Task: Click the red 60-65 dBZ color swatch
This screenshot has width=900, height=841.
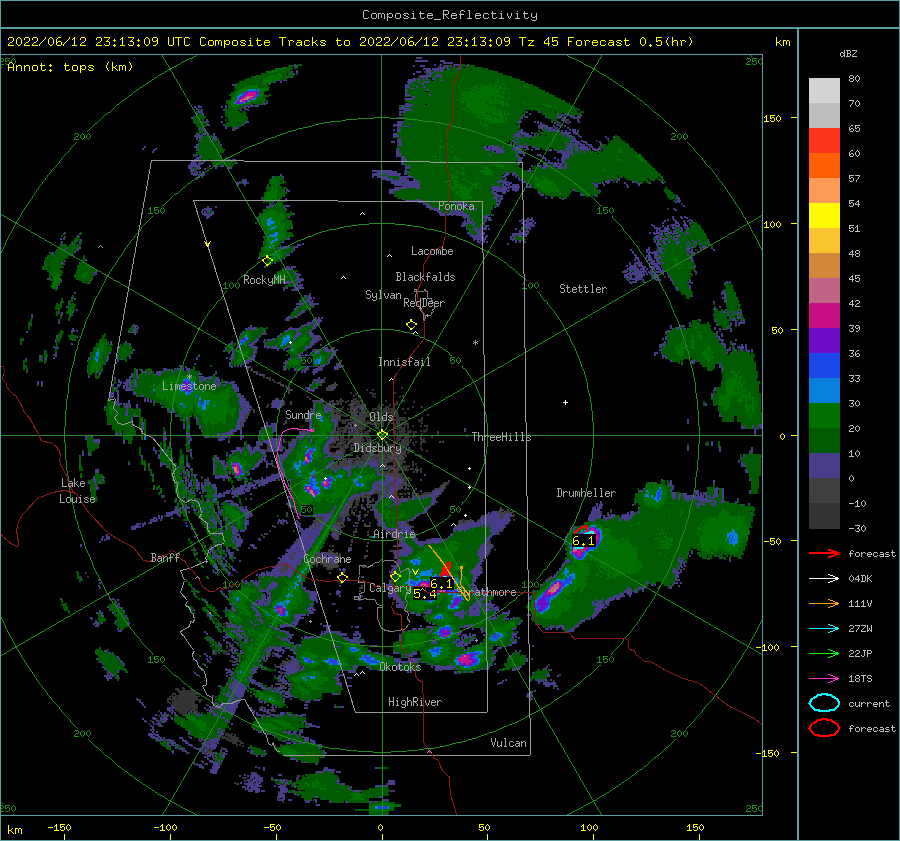Action: point(824,141)
